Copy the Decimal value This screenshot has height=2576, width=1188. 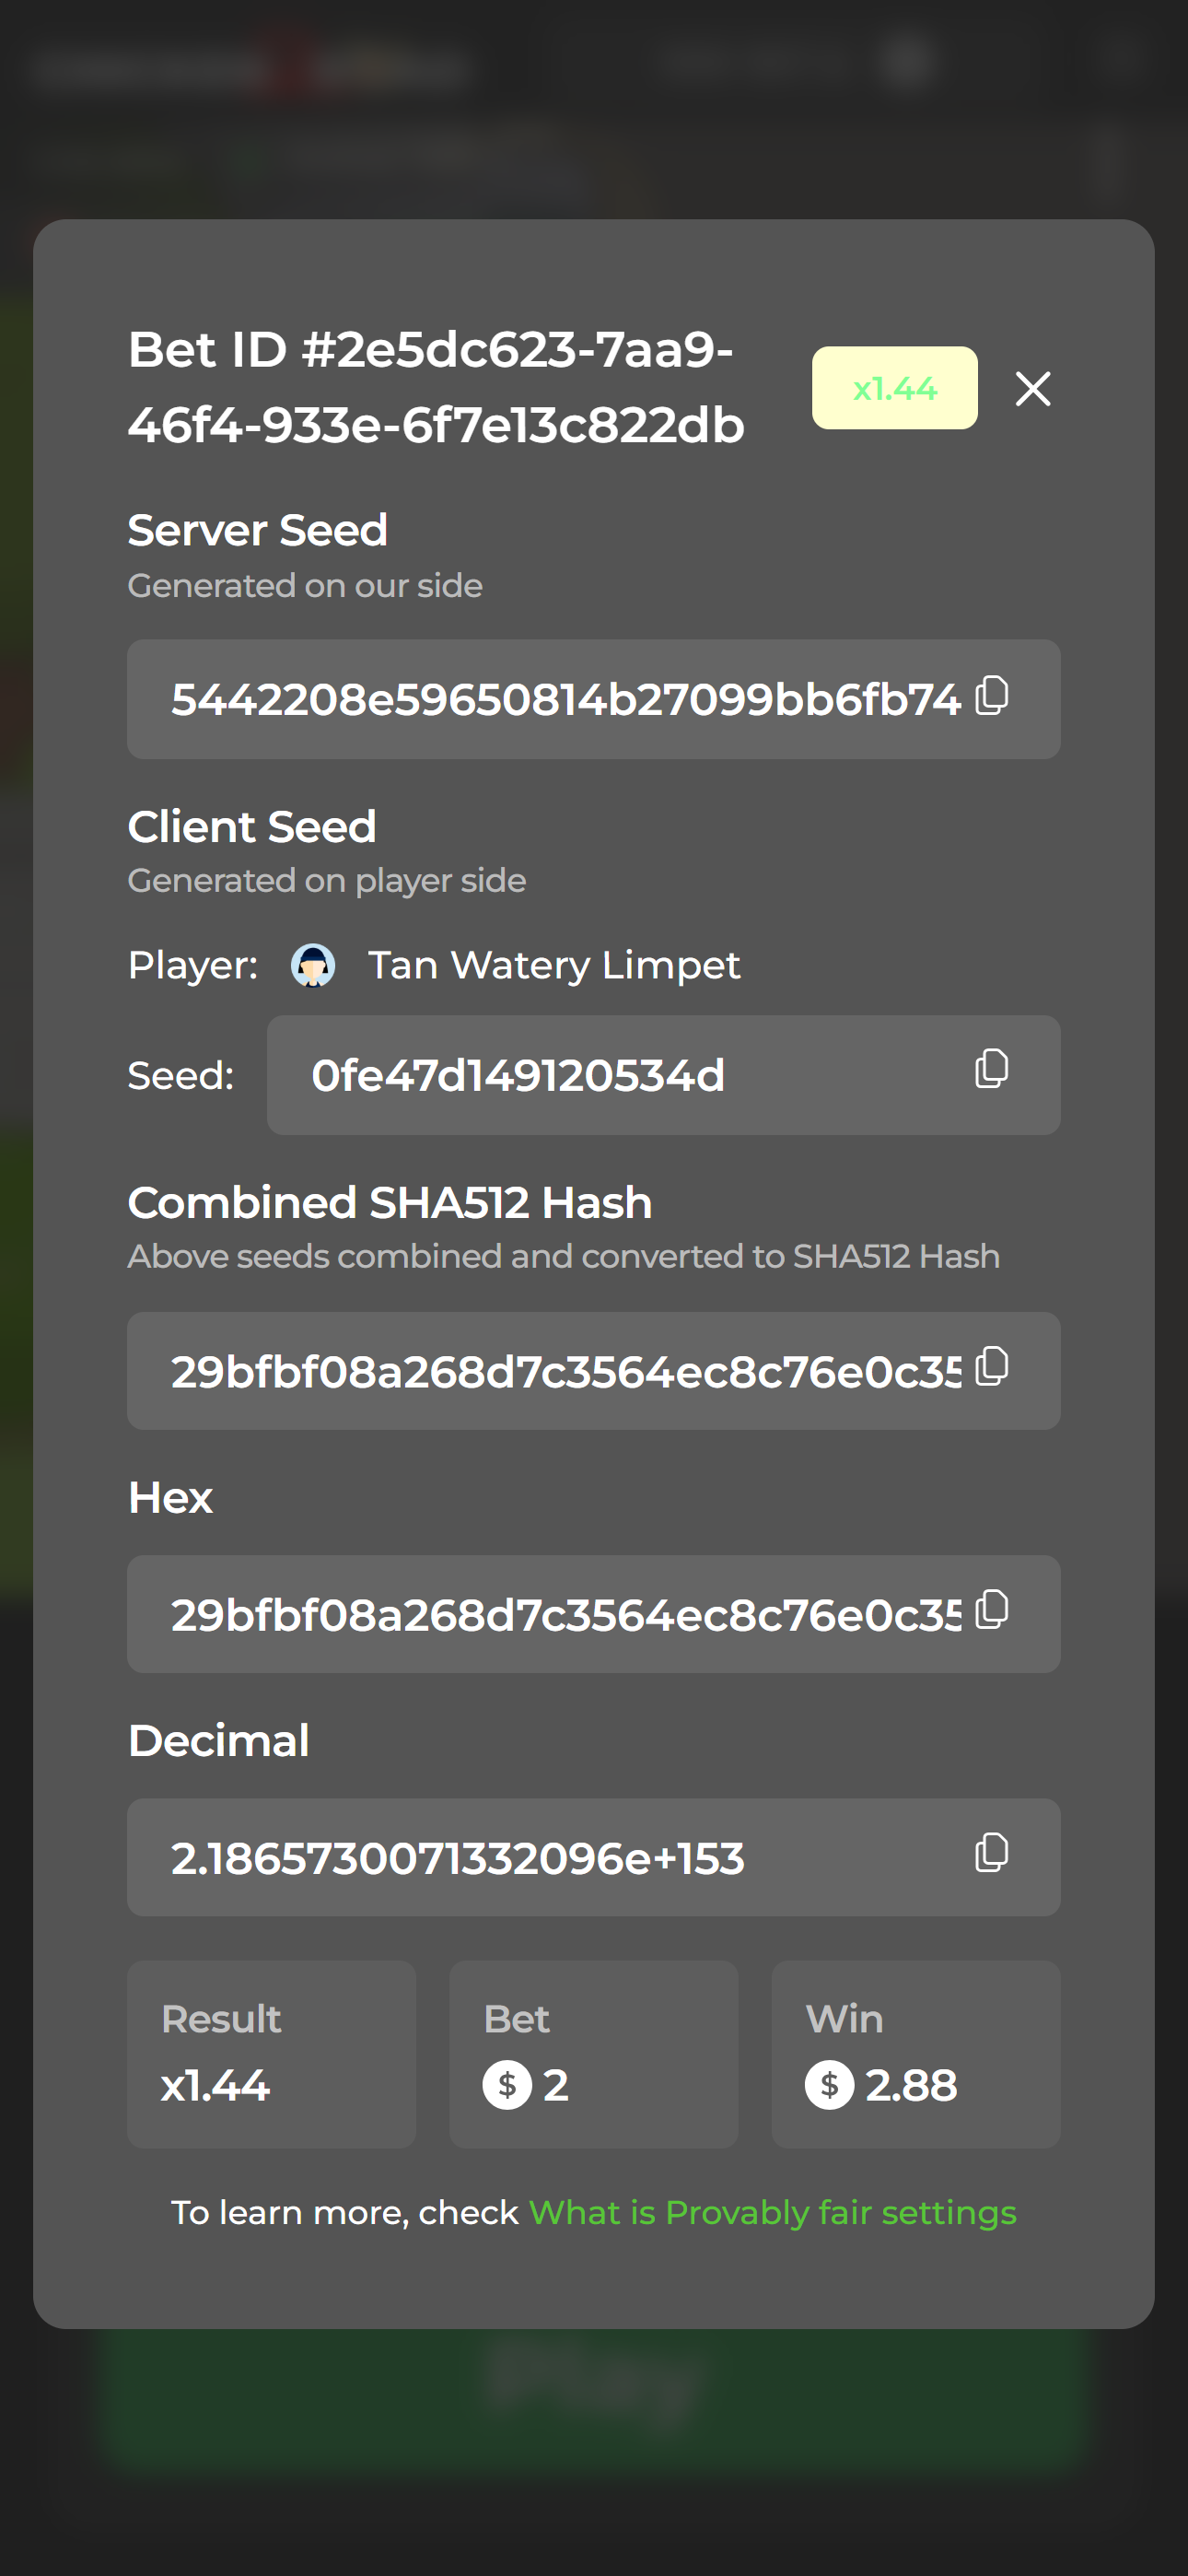coord(991,1853)
